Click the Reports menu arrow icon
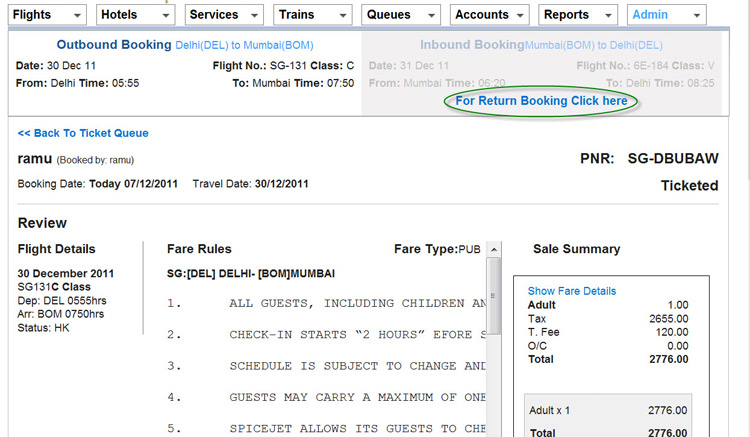The height and width of the screenshot is (437, 750). 607,16
